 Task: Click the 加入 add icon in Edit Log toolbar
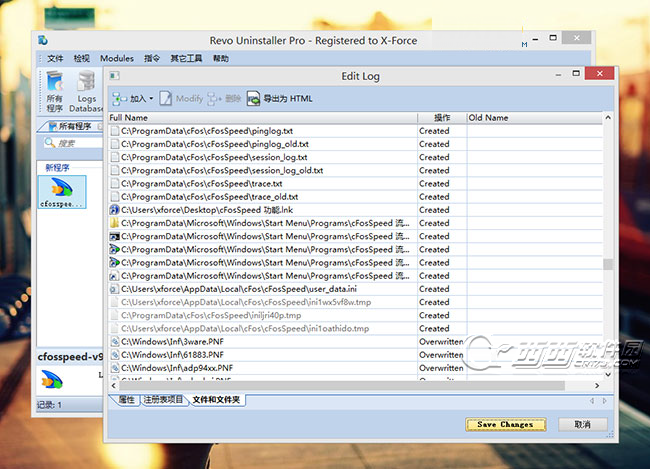[x=119, y=99]
